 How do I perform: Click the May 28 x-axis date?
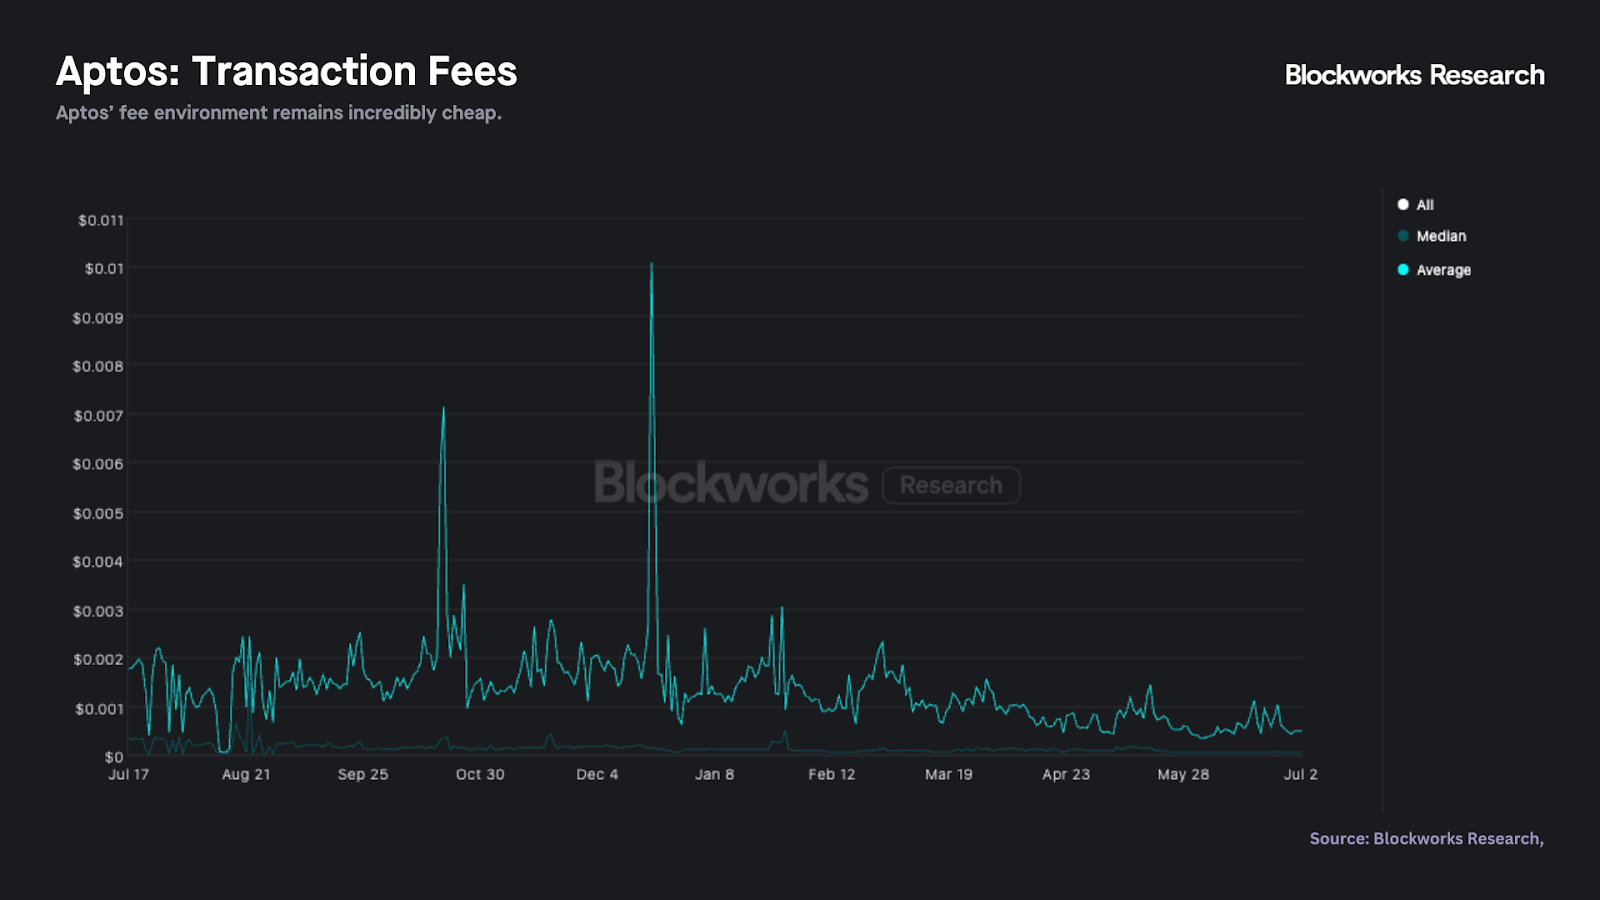click(1183, 774)
